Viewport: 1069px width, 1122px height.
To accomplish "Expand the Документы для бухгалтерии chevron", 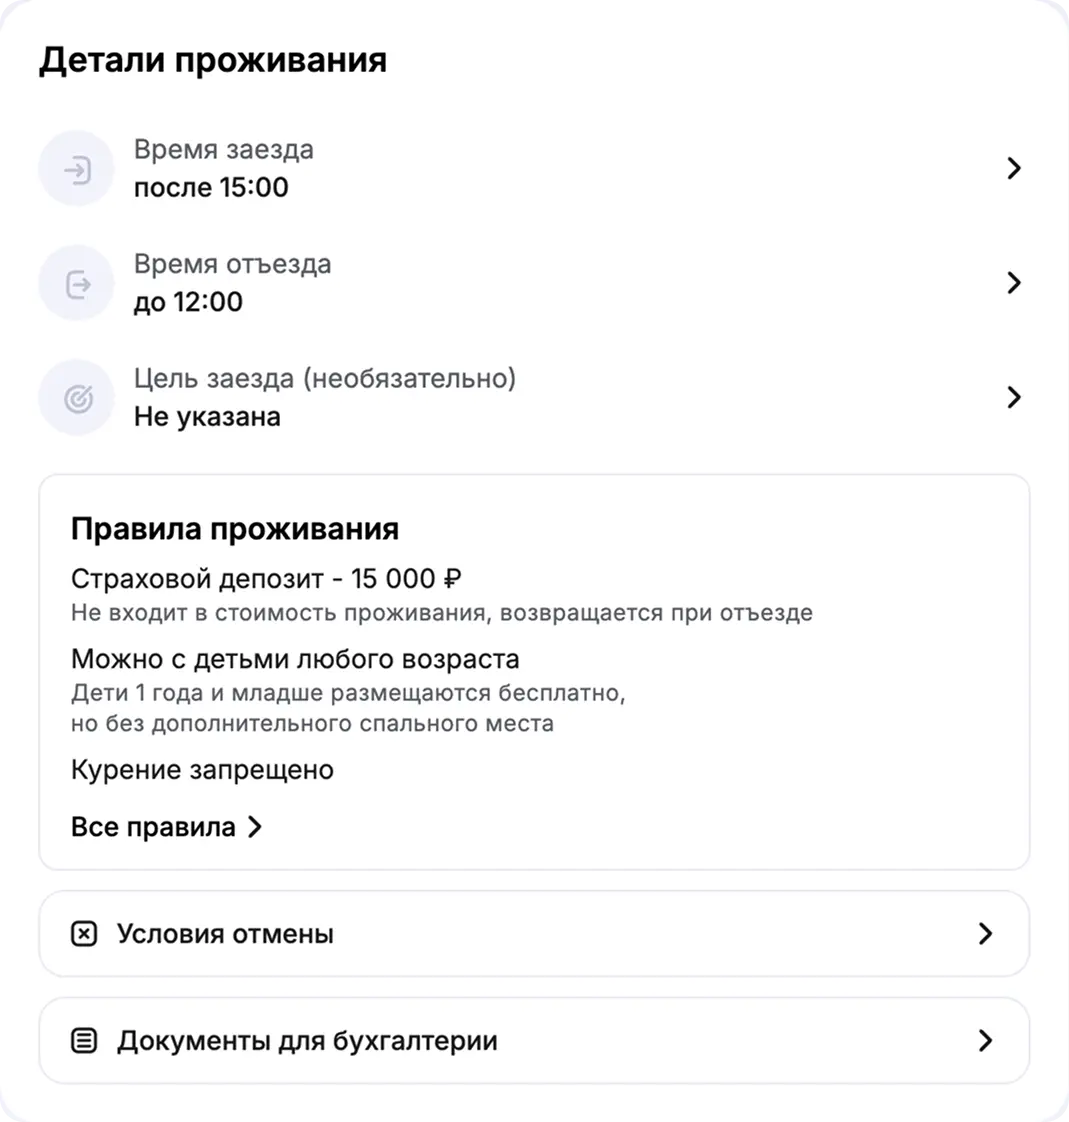I will click(x=985, y=1041).
